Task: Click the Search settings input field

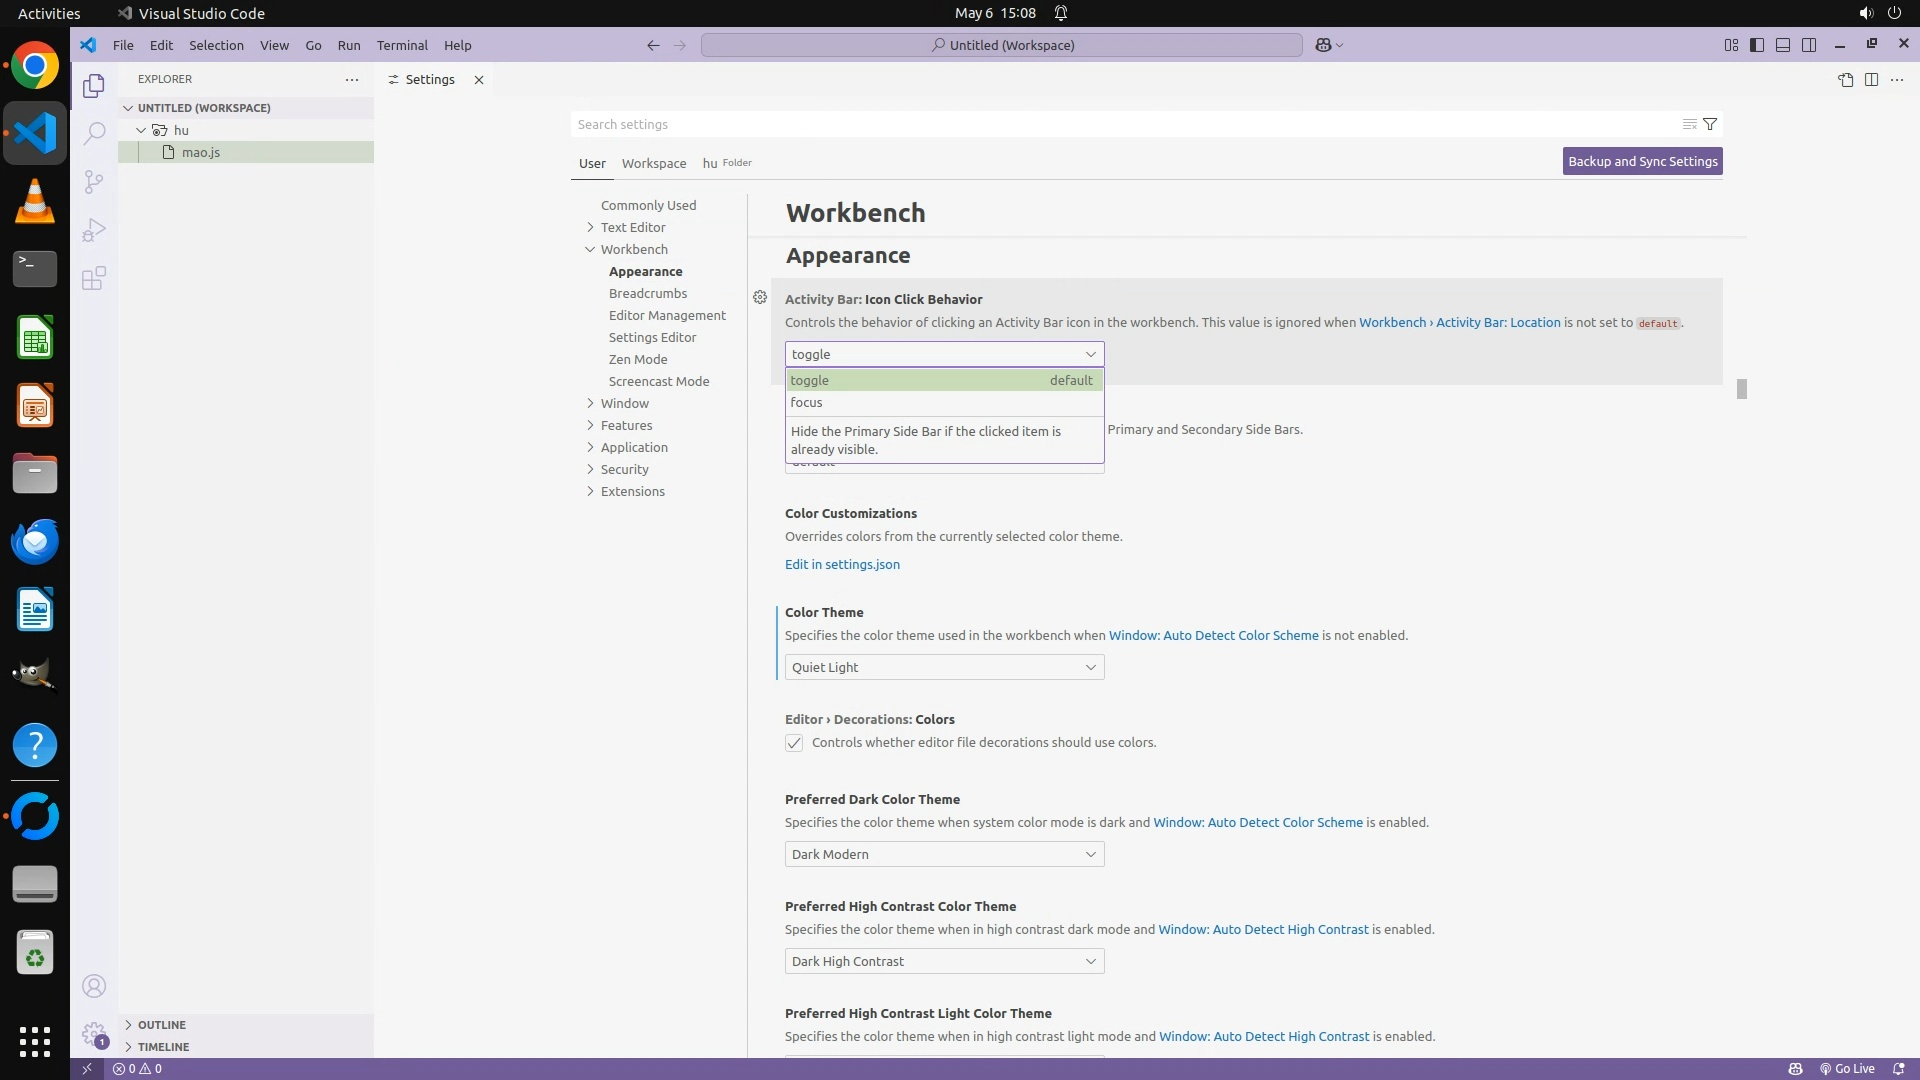Action: pyautogui.click(x=1120, y=124)
